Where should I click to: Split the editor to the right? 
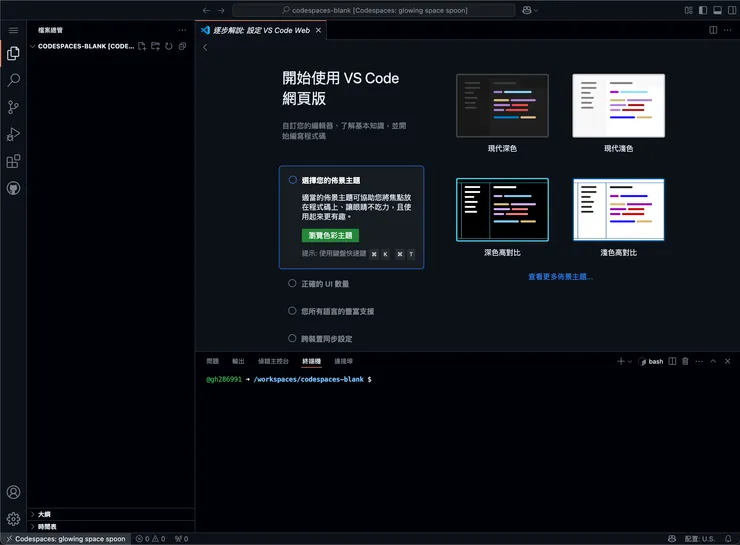(713, 30)
